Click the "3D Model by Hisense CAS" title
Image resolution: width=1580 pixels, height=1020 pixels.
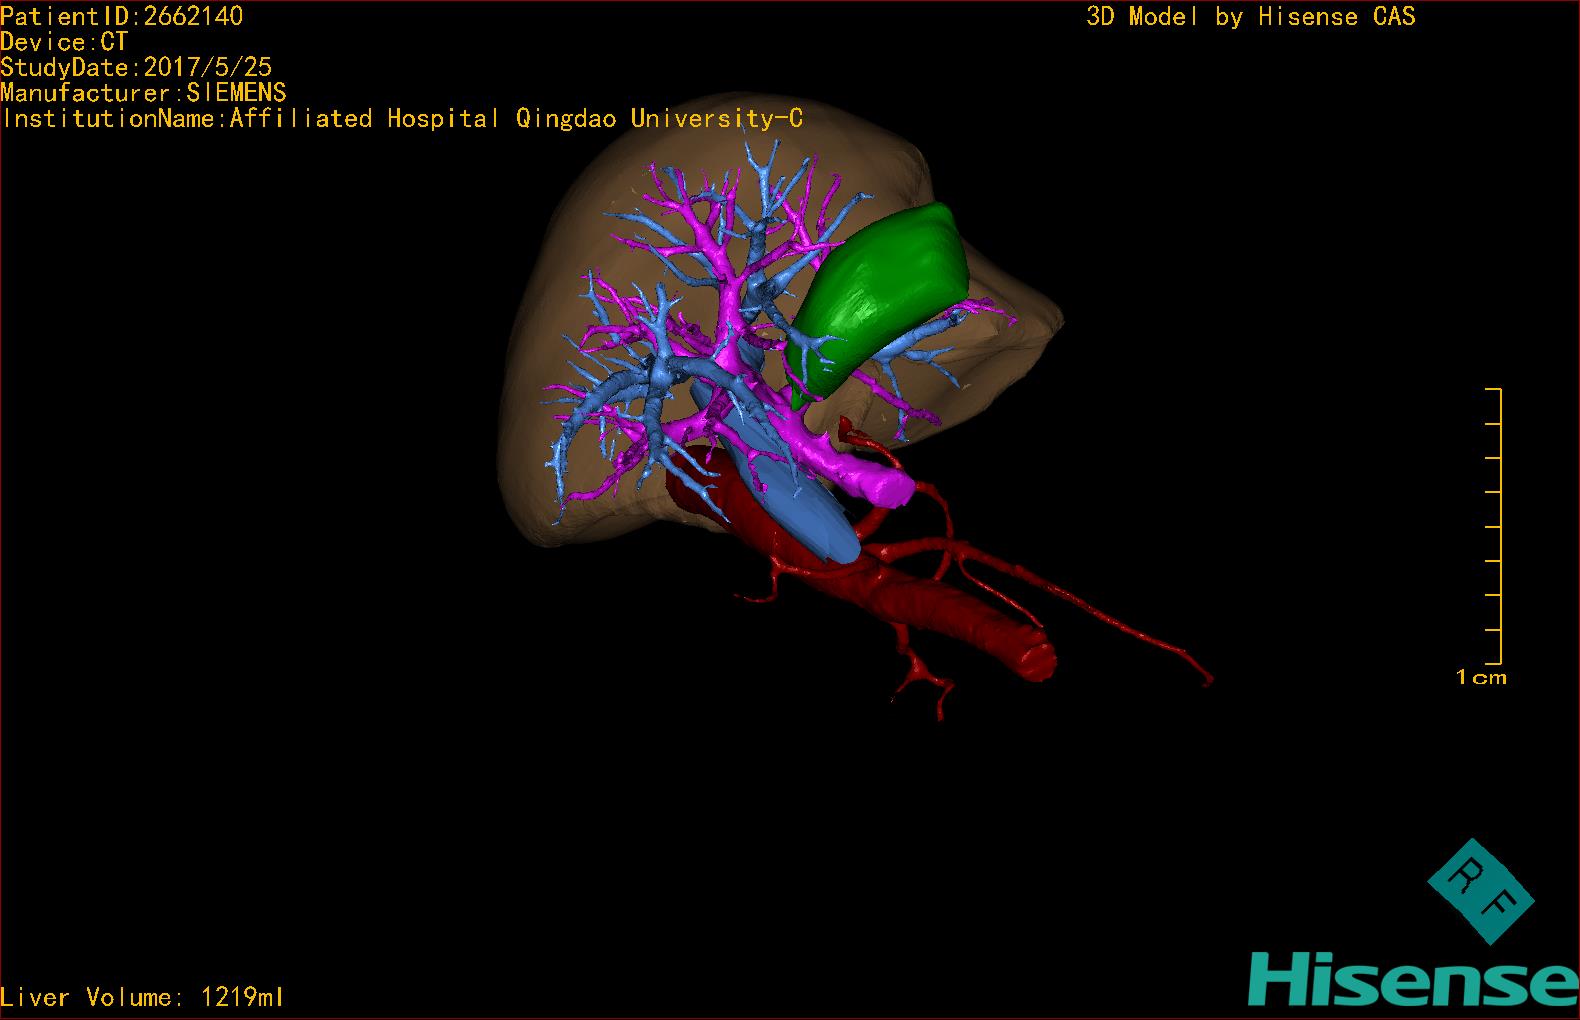click(1251, 17)
